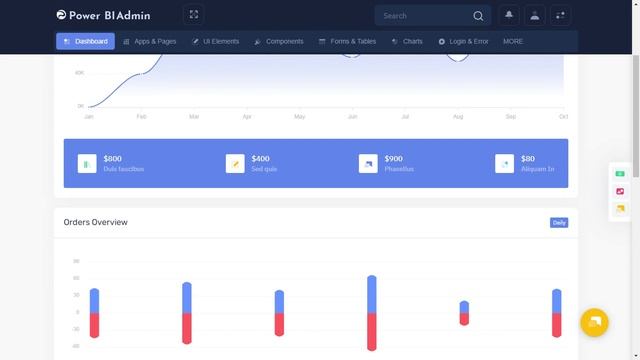Click the tallest bar in Orders Overview chart

(372, 313)
